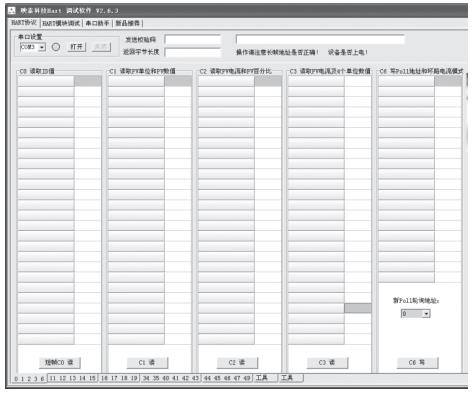The height and width of the screenshot is (394, 472).
Task: Click the 返回字节长度 input field
Action: click(193, 52)
